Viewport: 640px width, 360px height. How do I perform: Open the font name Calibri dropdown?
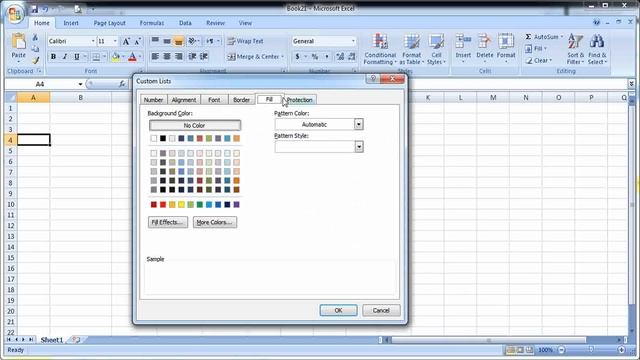point(93,41)
